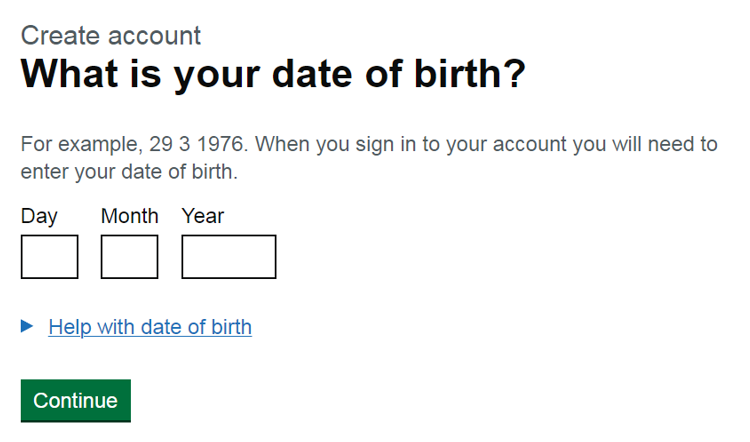Expand the date of birth help triangle
The height and width of the screenshot is (442, 750).
click(x=28, y=326)
